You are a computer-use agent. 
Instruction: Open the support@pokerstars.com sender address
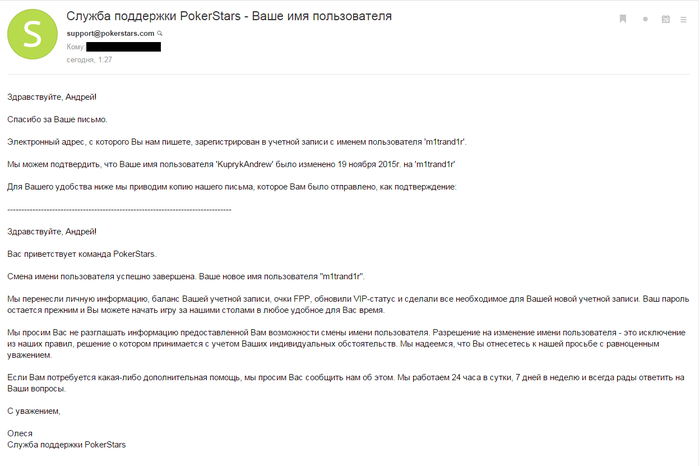coord(110,34)
